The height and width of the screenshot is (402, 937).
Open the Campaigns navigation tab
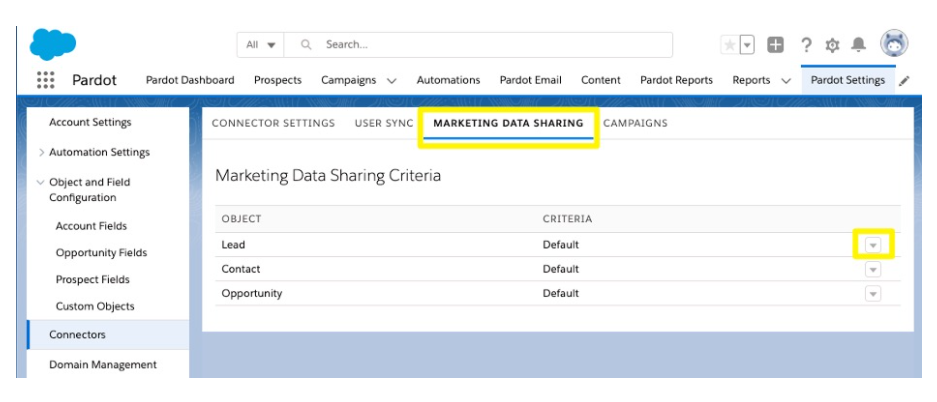click(x=348, y=80)
